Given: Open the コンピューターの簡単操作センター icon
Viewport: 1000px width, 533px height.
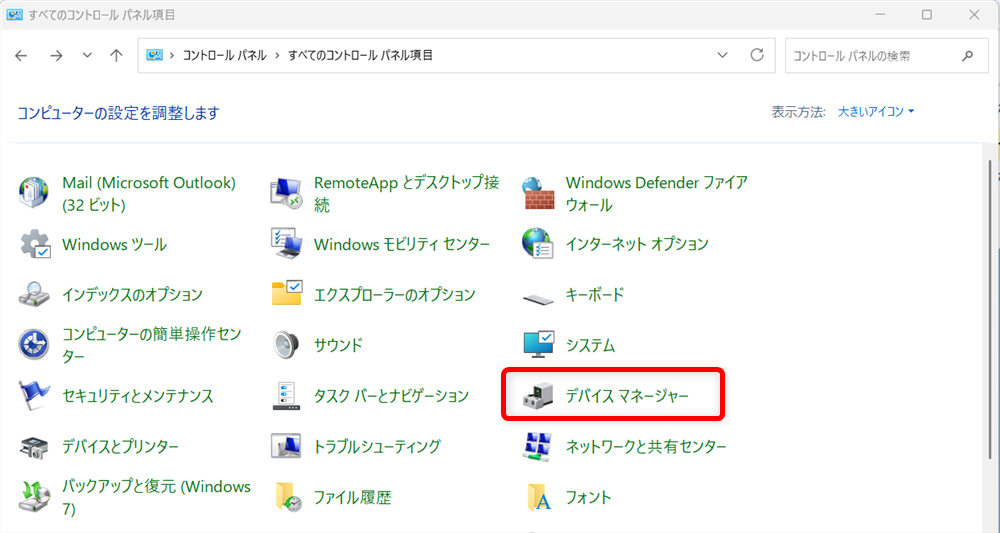Looking at the screenshot, I should 34,345.
